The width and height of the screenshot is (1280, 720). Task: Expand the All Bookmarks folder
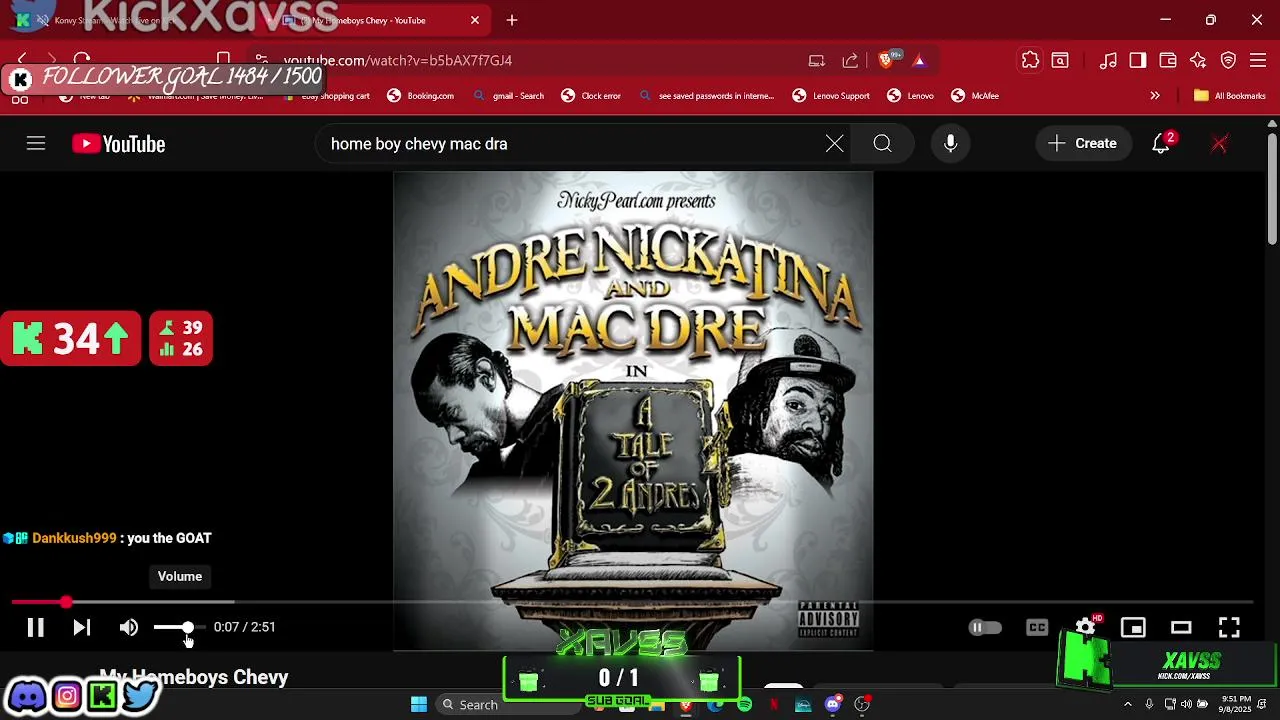coord(1229,96)
